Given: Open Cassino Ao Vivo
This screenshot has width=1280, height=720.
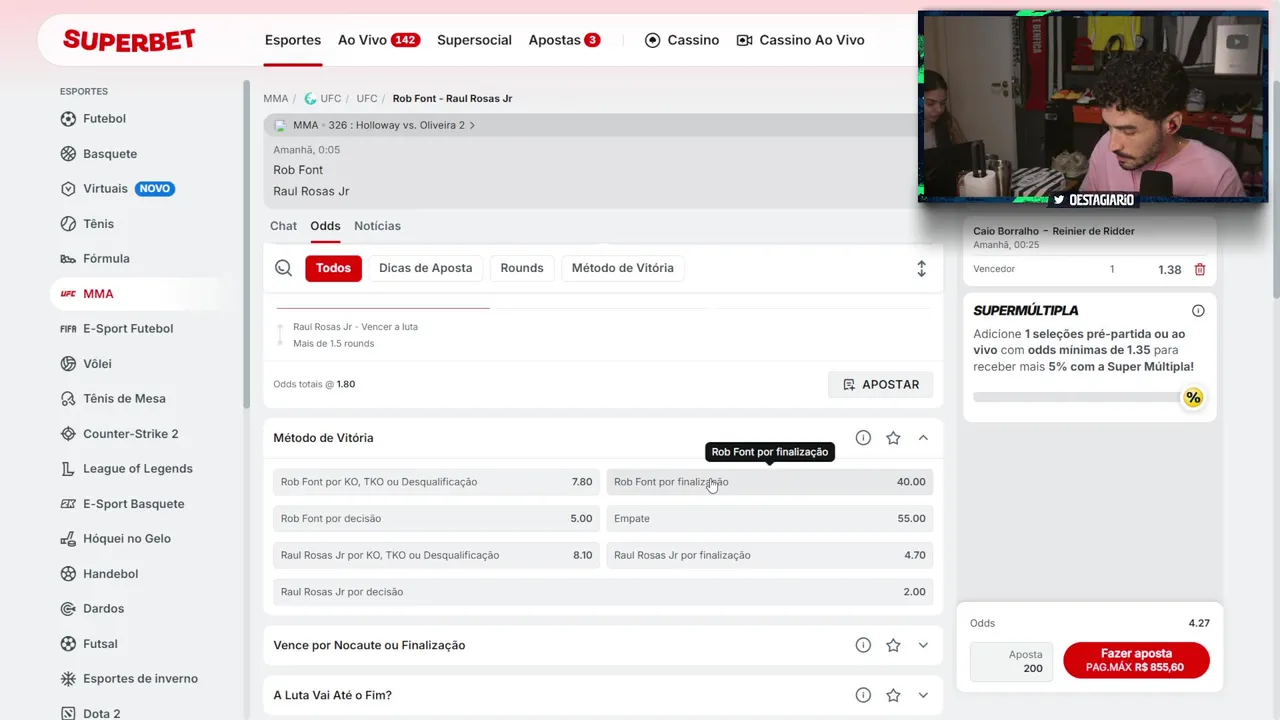Looking at the screenshot, I should click(800, 40).
